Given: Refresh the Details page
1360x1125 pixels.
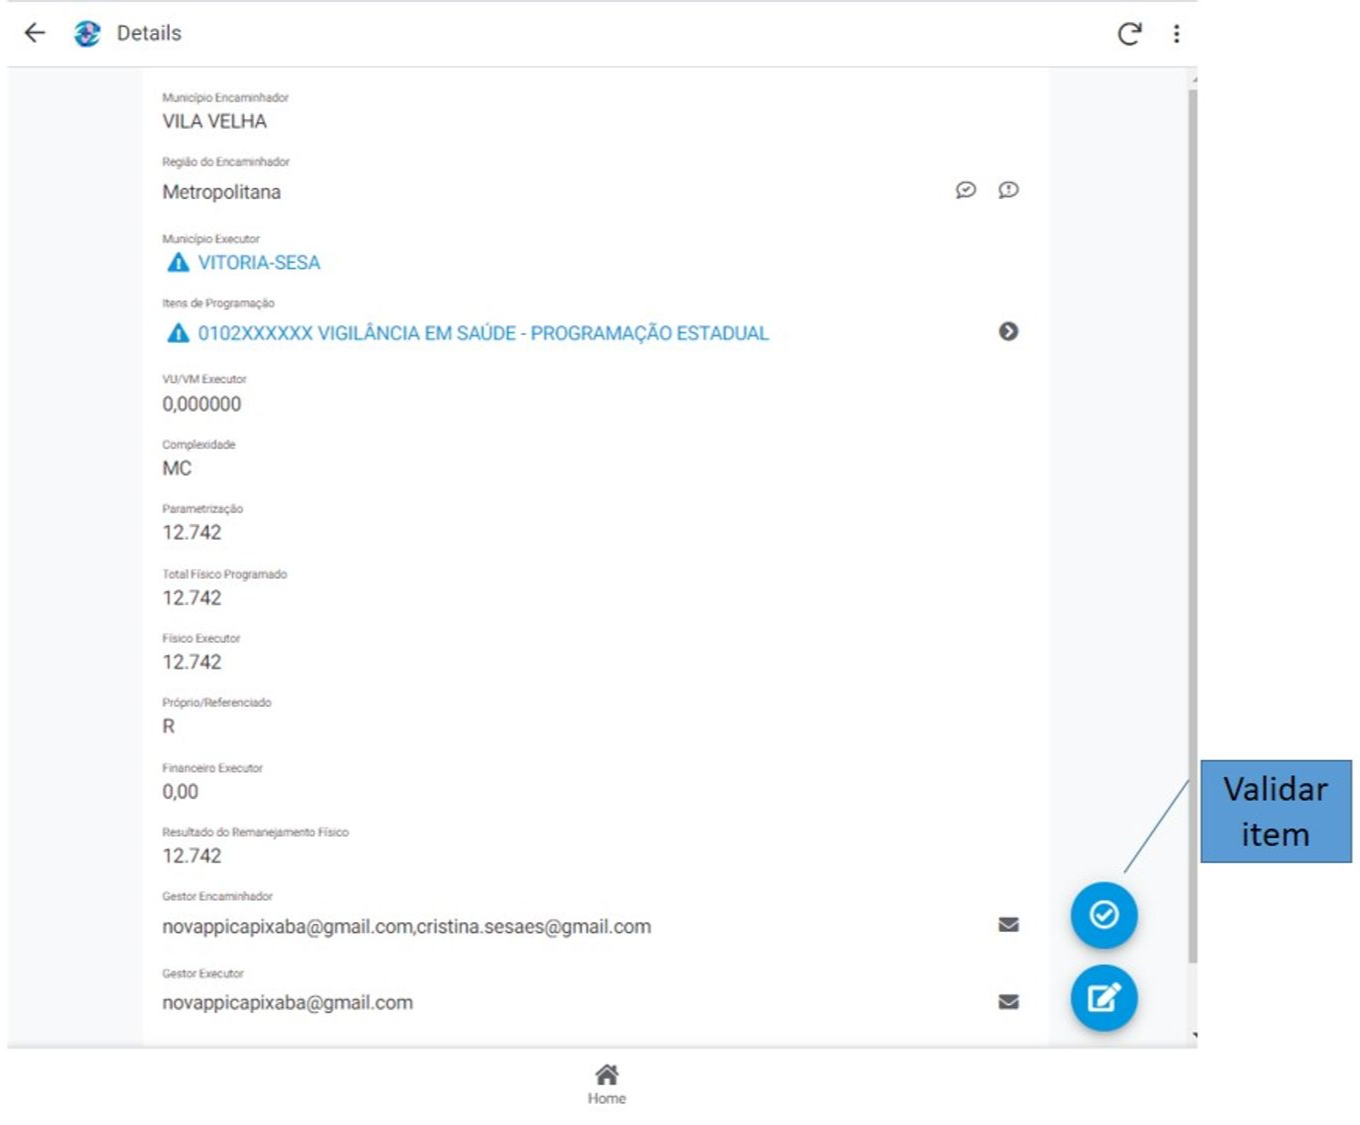Looking at the screenshot, I should [1129, 34].
